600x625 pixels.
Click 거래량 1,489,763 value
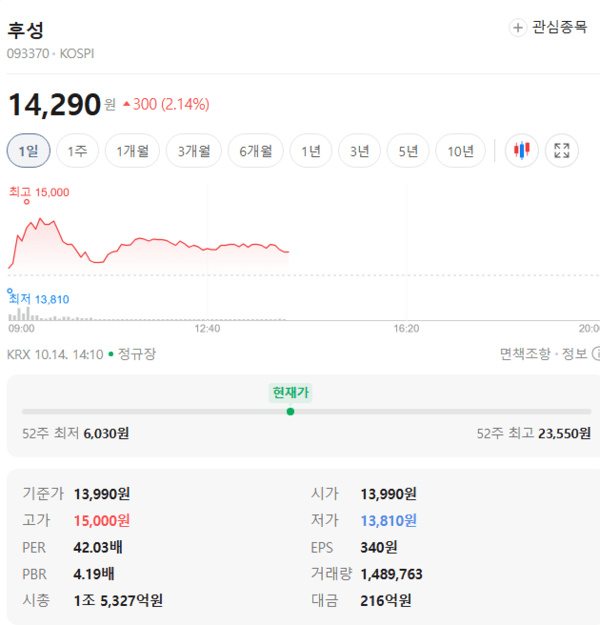[x=391, y=574]
